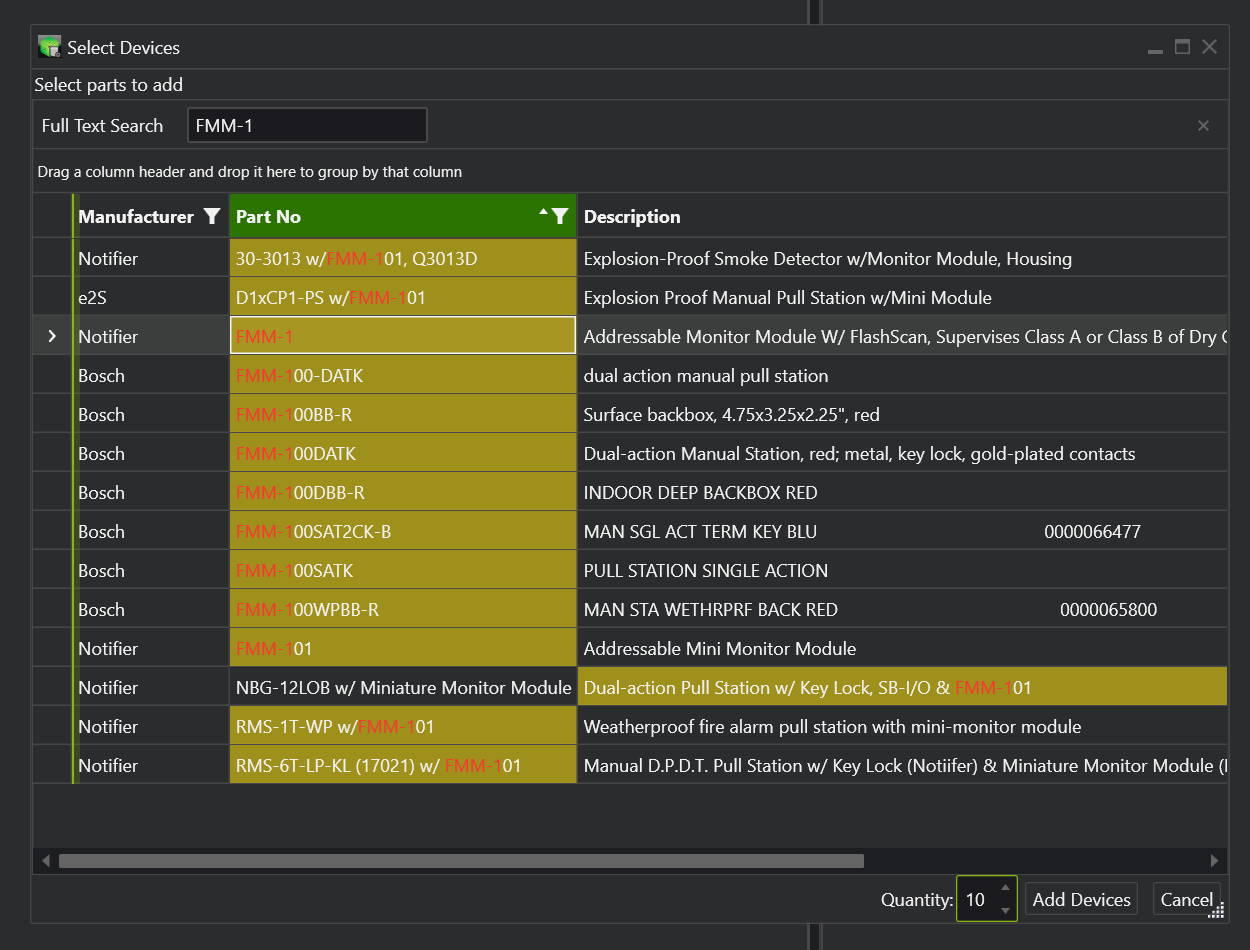Open the Part No column filter
Image resolution: width=1250 pixels, height=950 pixels.
click(560, 216)
